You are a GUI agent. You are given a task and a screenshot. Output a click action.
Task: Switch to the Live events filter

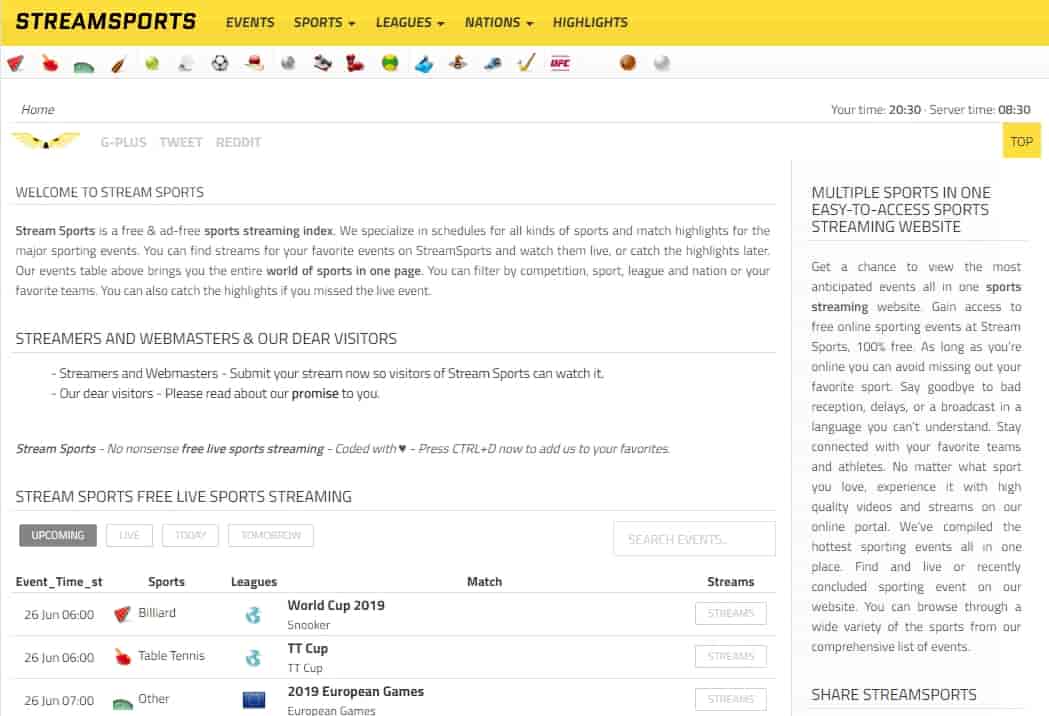pyautogui.click(x=129, y=535)
